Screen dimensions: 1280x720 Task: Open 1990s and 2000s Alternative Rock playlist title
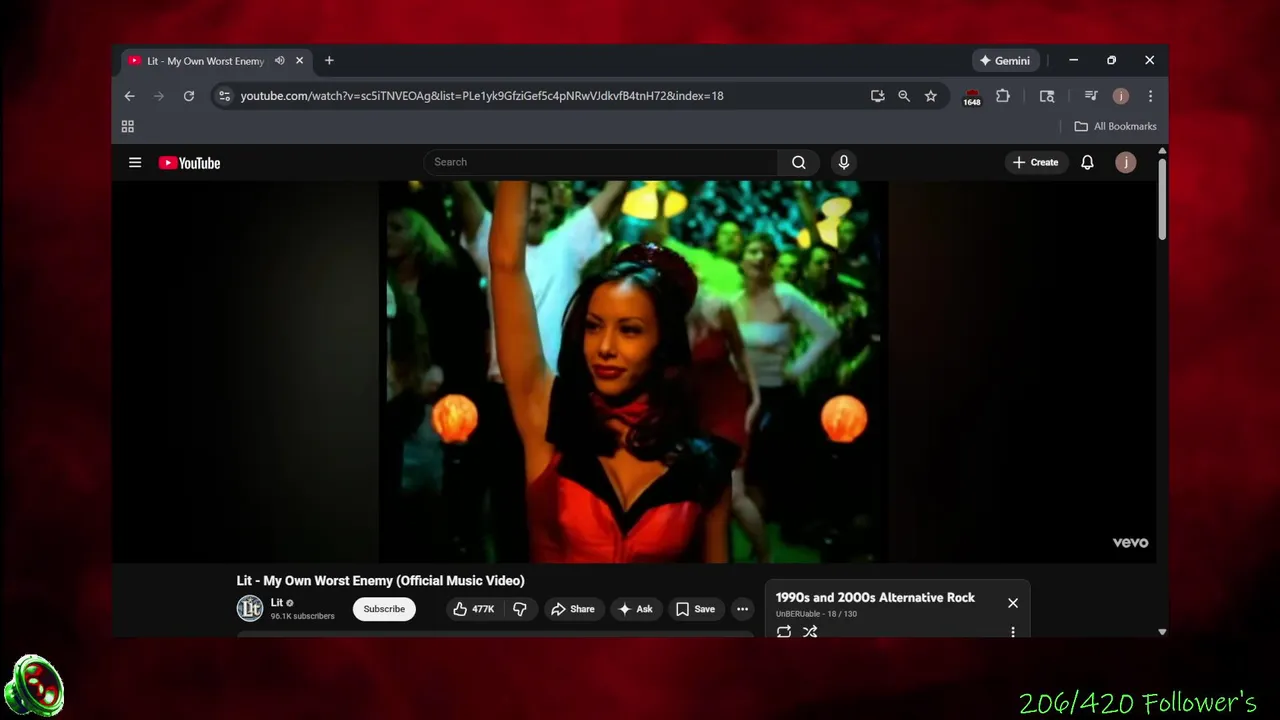(875, 597)
